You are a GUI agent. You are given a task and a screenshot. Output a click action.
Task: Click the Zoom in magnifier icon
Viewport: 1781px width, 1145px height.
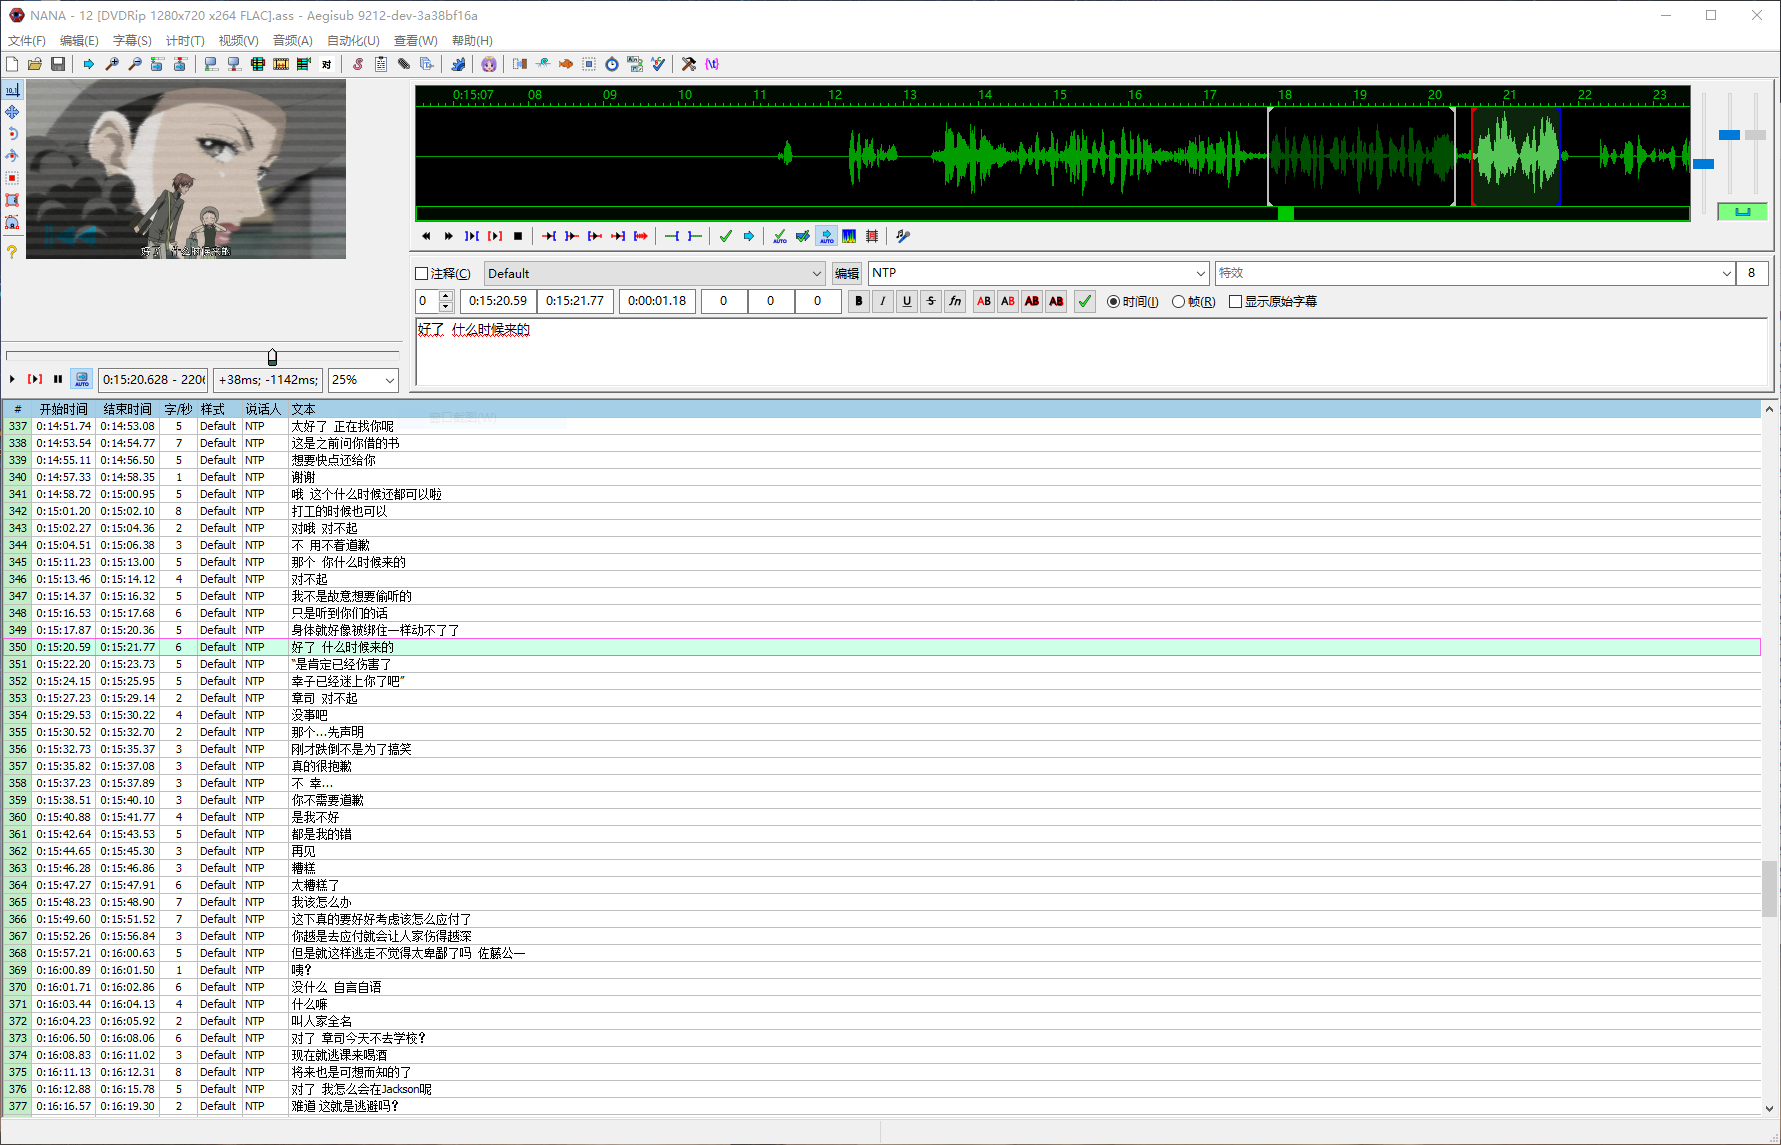[112, 64]
